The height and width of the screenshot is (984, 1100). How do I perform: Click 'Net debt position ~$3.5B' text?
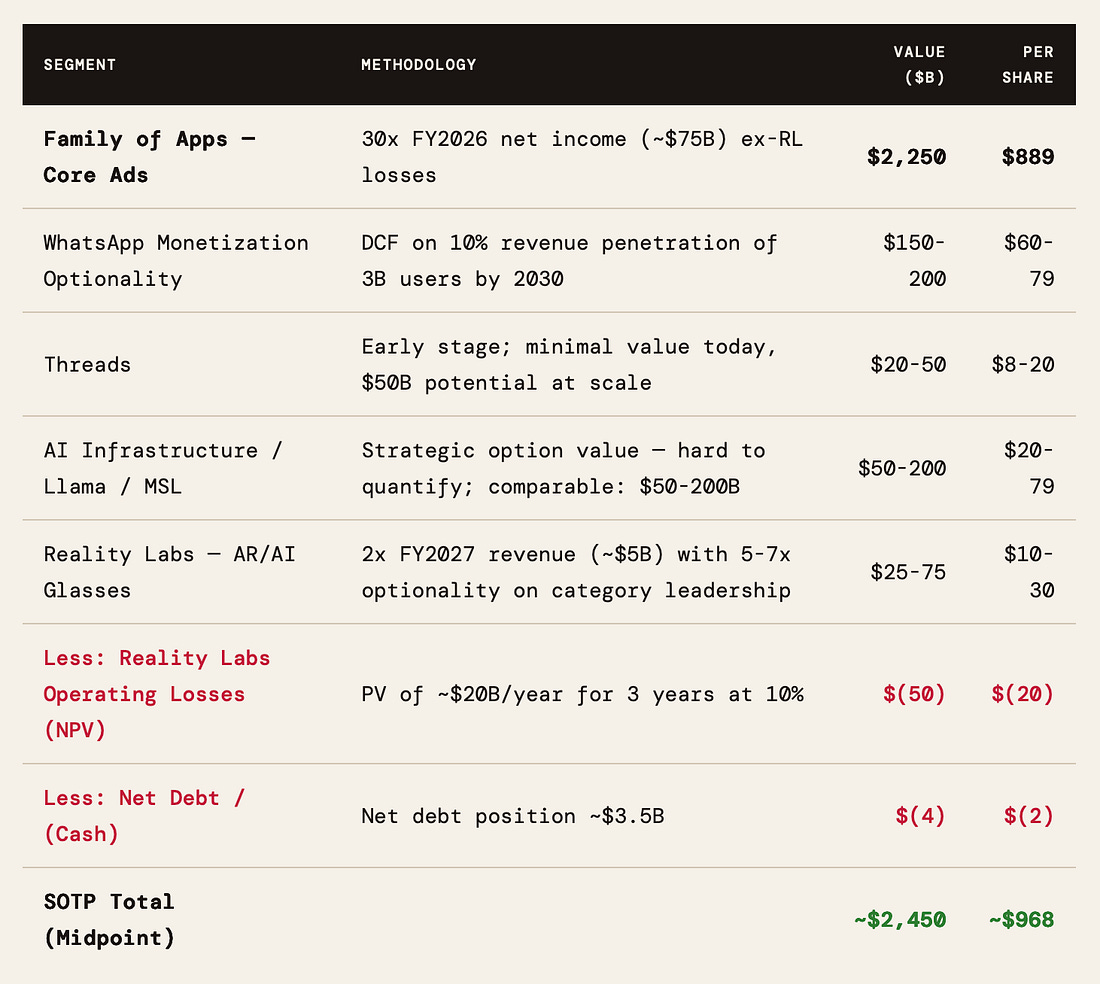pyautogui.click(x=512, y=816)
